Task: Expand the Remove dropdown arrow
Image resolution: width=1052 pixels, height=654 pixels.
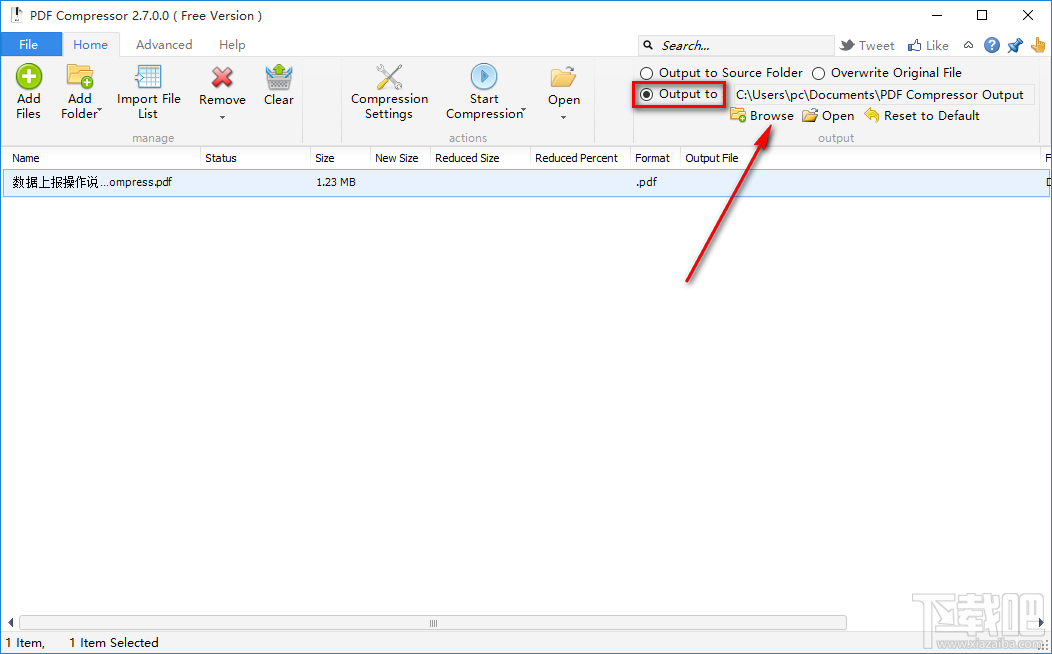Action: (222, 117)
